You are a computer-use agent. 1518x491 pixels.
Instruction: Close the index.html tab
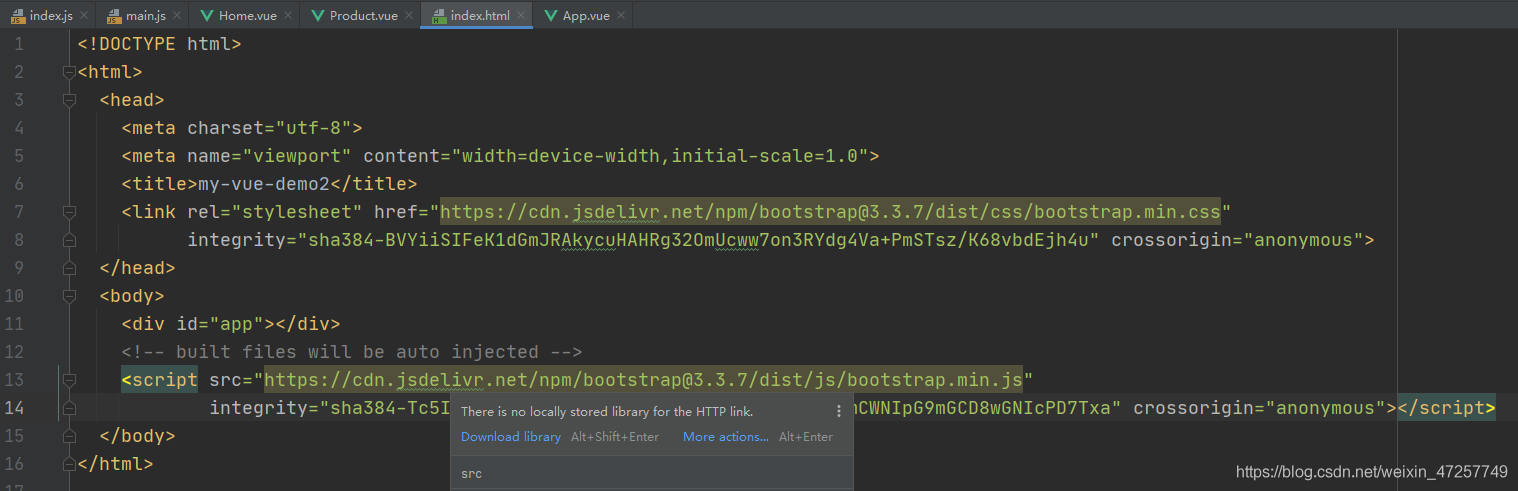pos(521,16)
